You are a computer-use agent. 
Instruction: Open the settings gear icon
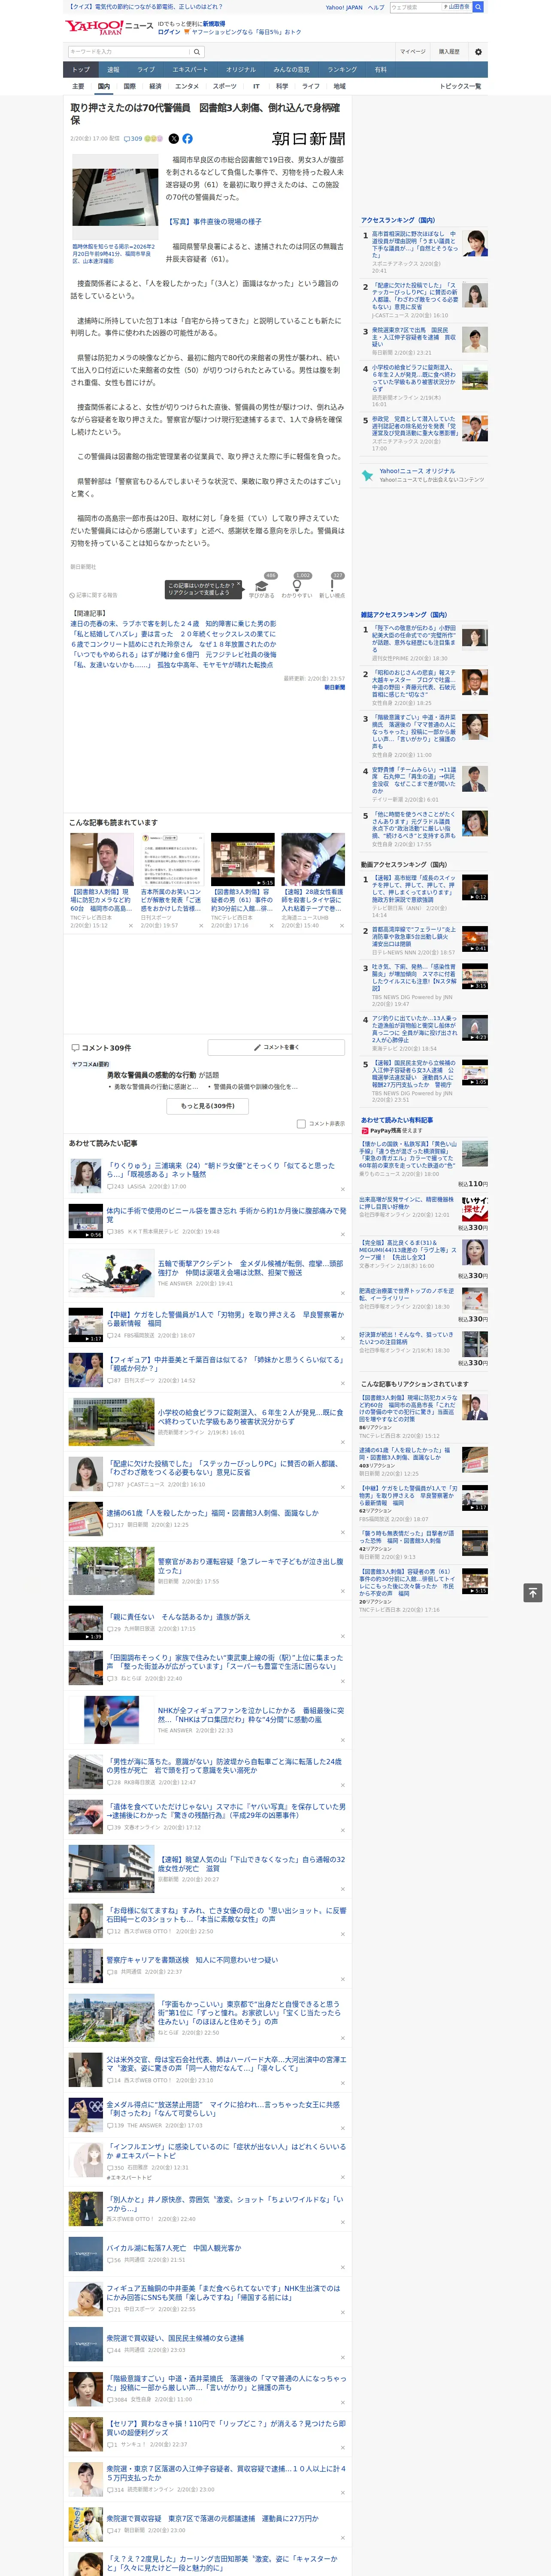(478, 52)
